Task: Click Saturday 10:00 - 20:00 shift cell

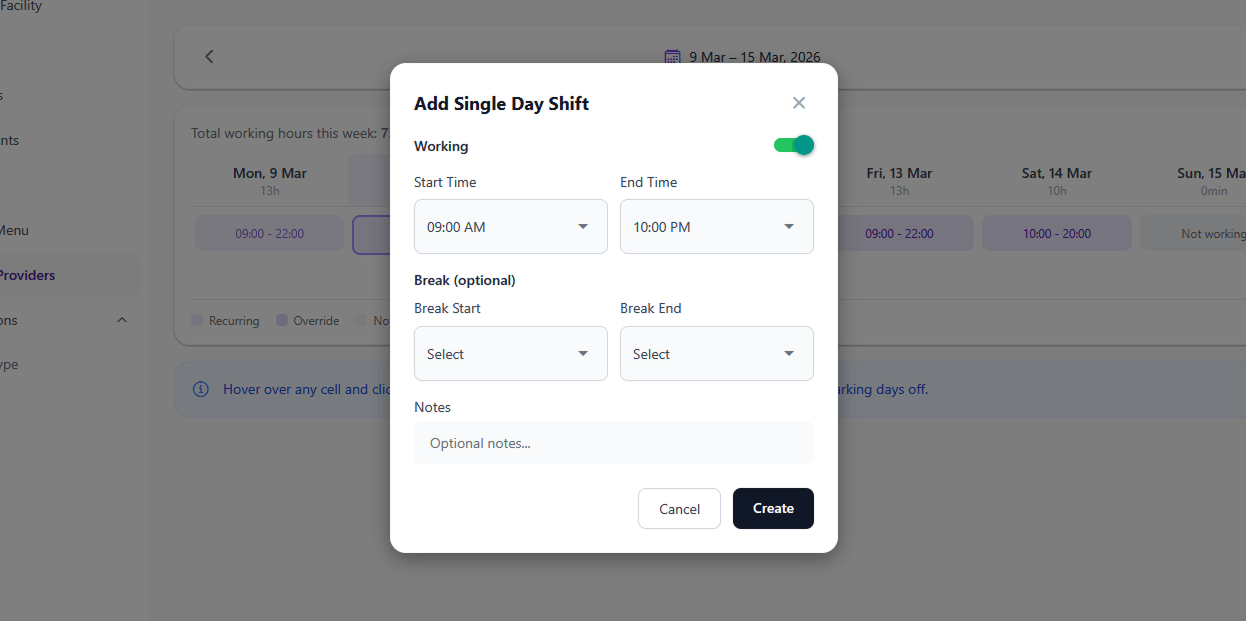Action: [1056, 234]
